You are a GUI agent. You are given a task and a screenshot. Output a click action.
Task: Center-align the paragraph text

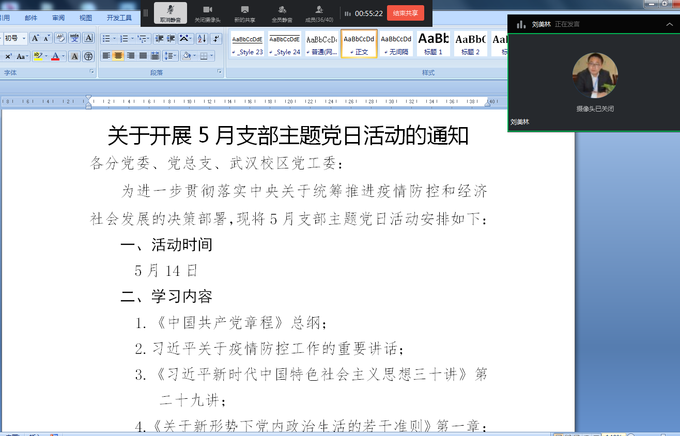pos(118,56)
